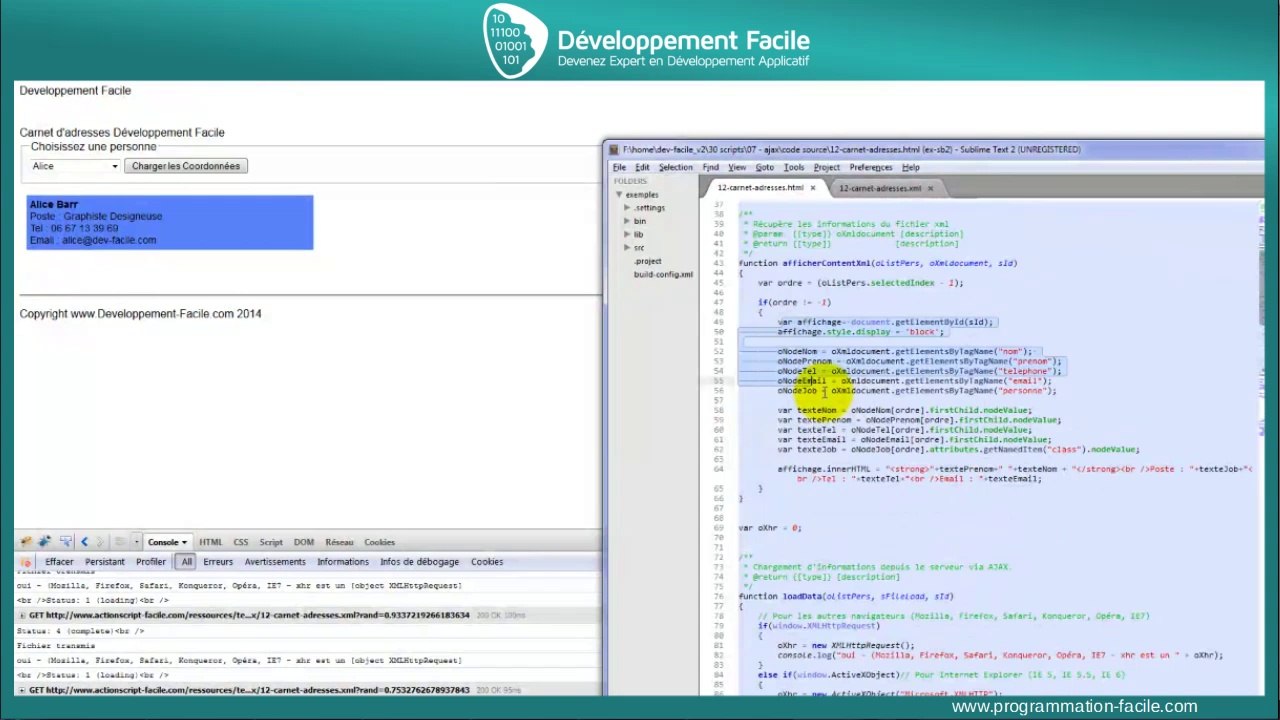Close the 12-carnet-adresses.xml tab
Image resolution: width=1280 pixels, height=720 pixels.
(x=930, y=188)
